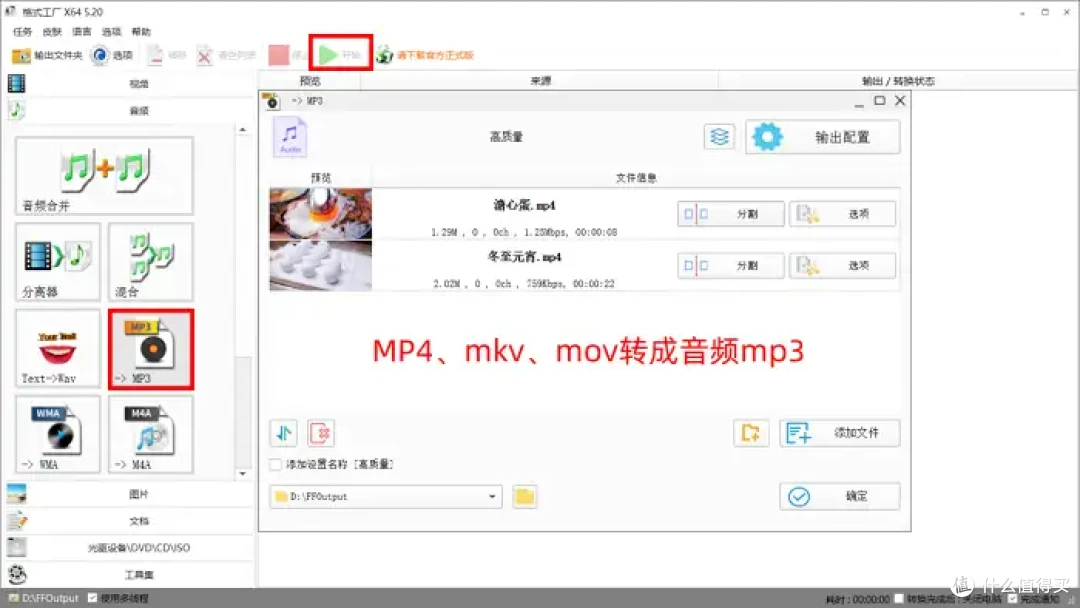
Task: Open the D:\FFOutput output path dropdown
Action: click(x=386, y=496)
